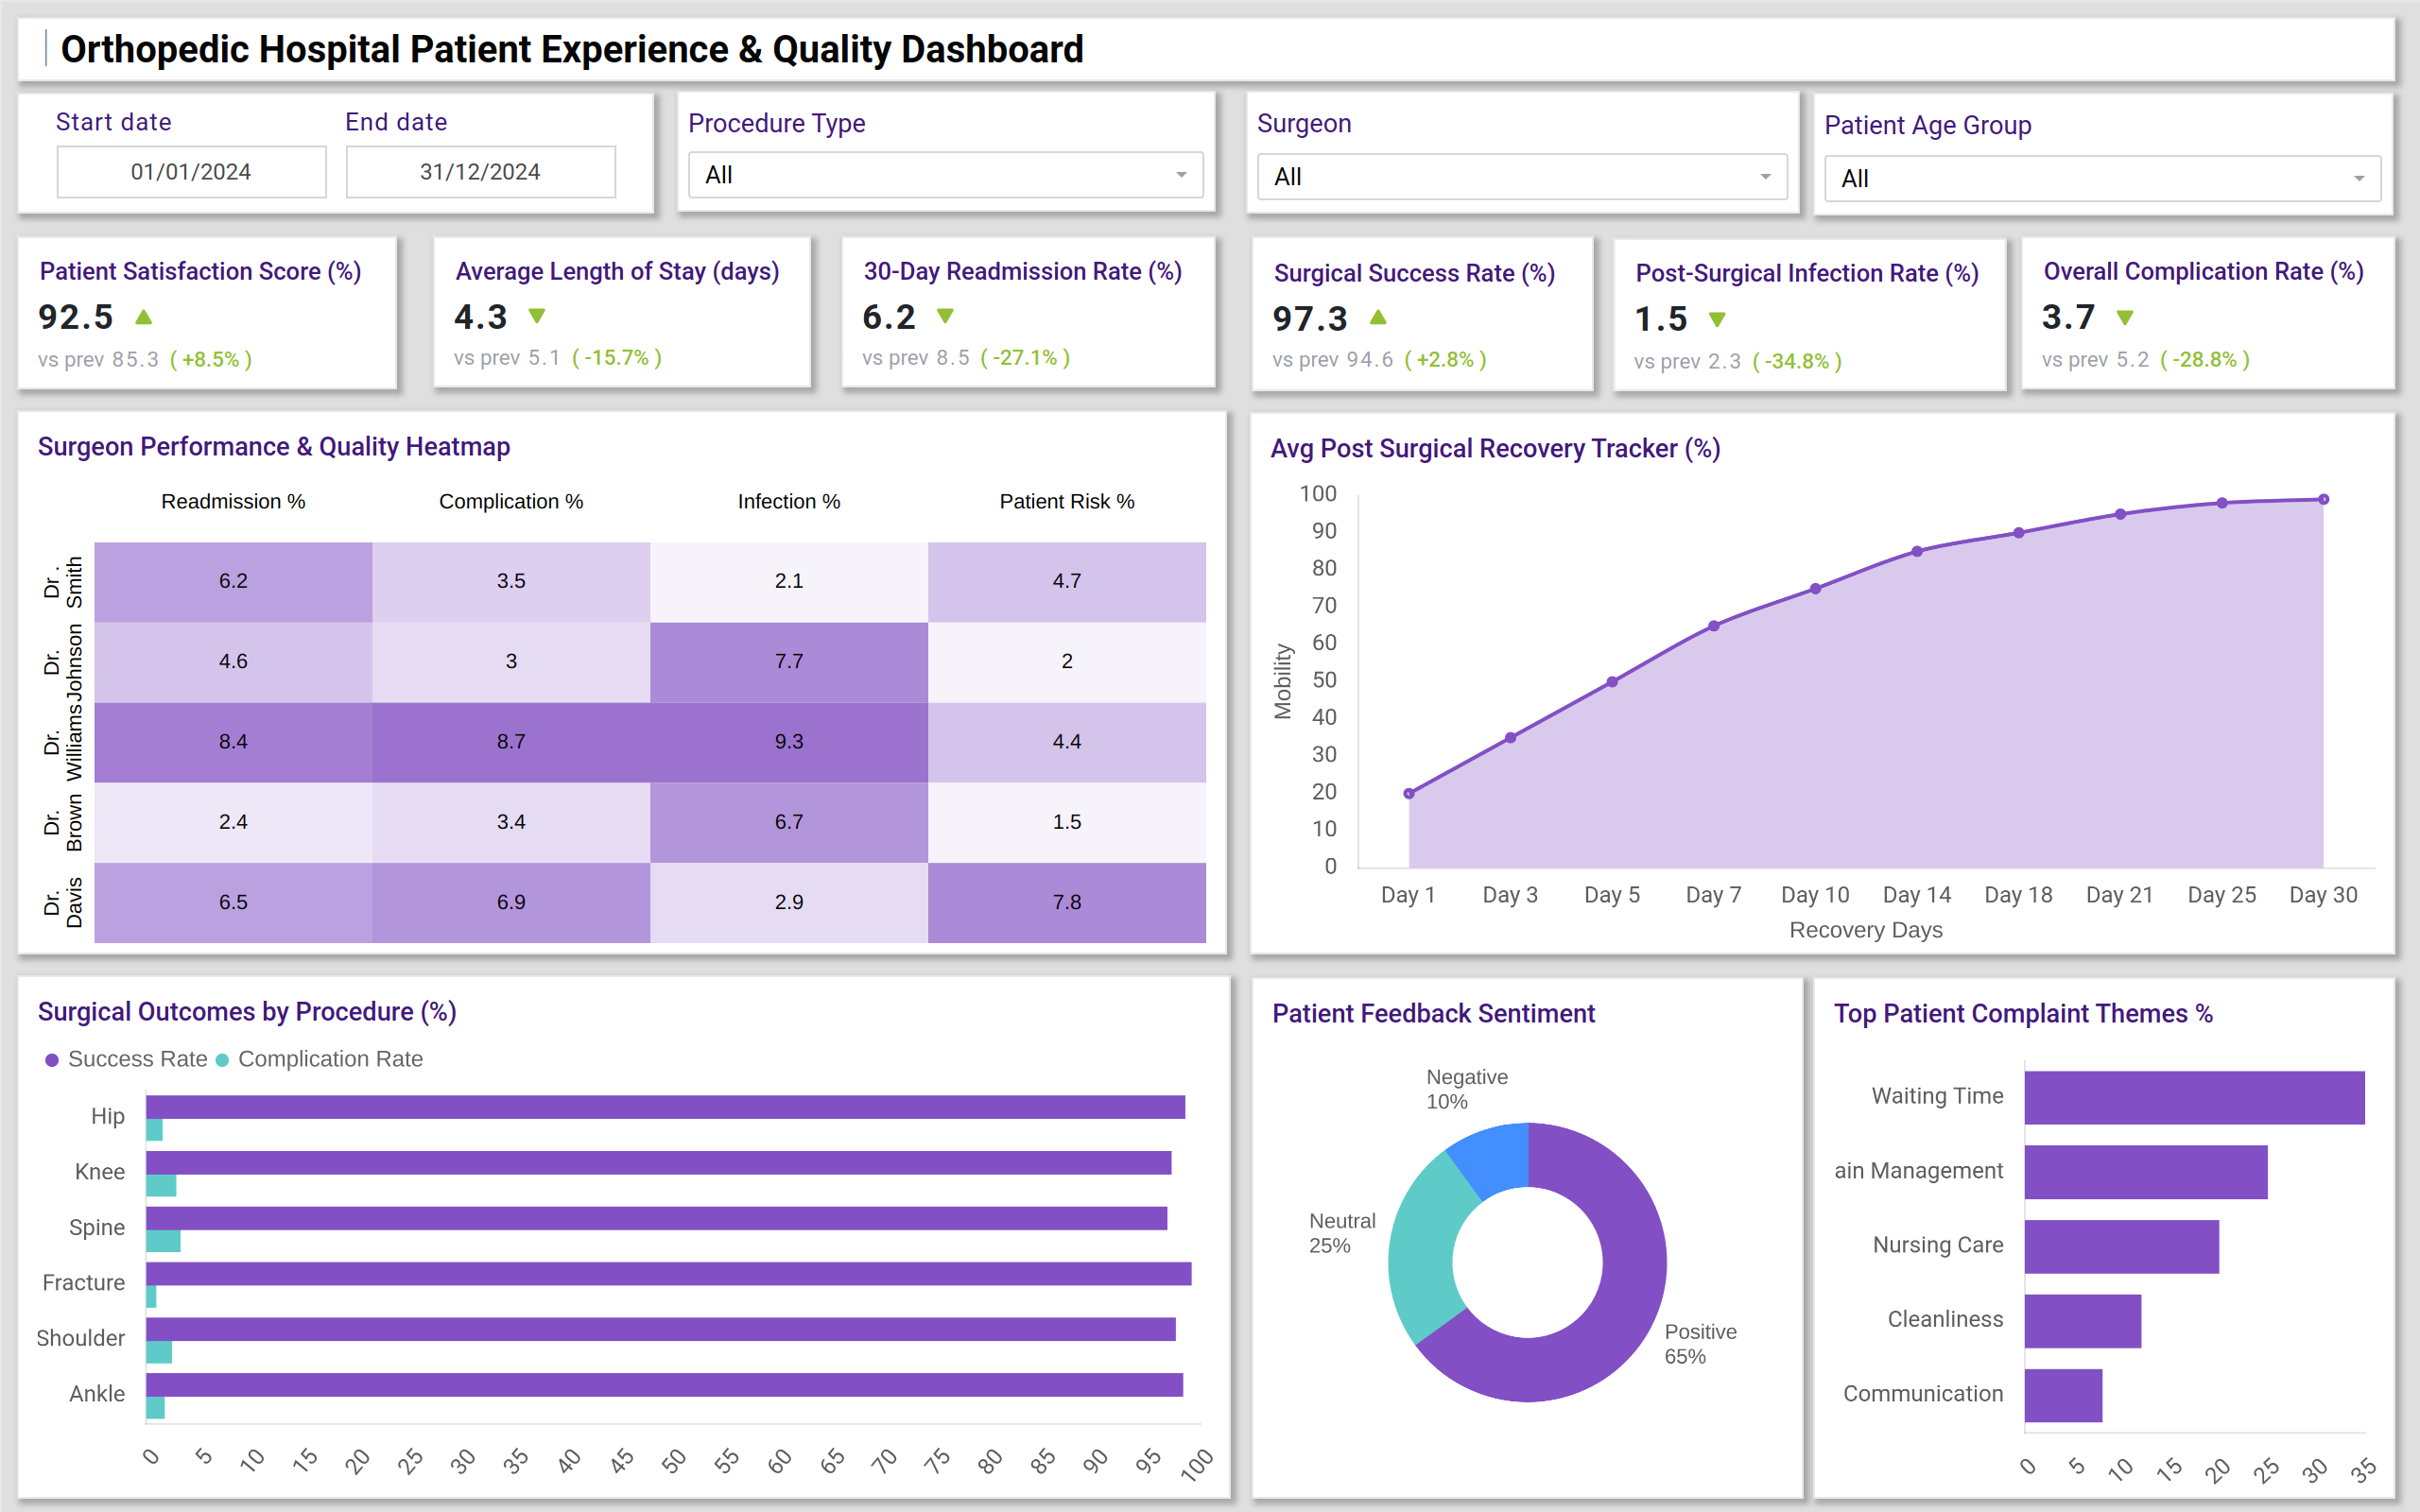This screenshot has height=1512, width=2420.
Task: Select the Complication Rate legend marker
Action: coord(222,1060)
